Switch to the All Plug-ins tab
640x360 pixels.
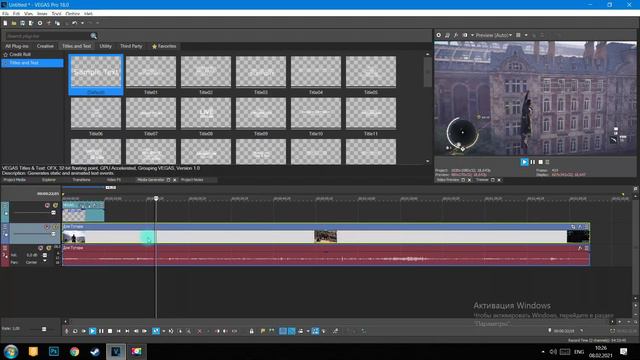point(17,46)
